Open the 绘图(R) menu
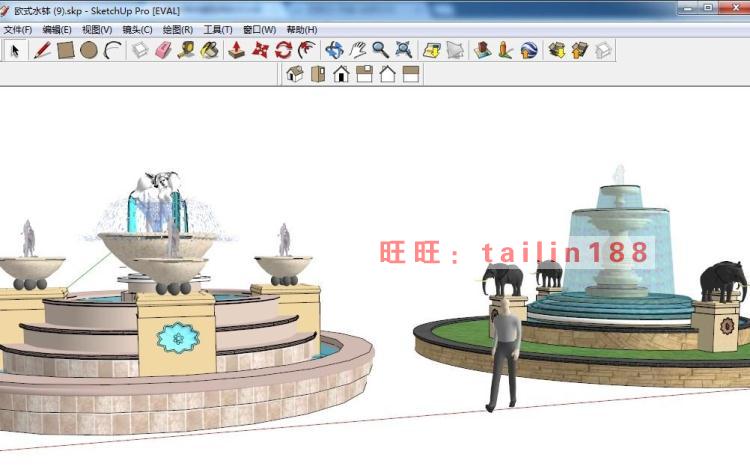The height and width of the screenshot is (472, 750). coord(178,30)
